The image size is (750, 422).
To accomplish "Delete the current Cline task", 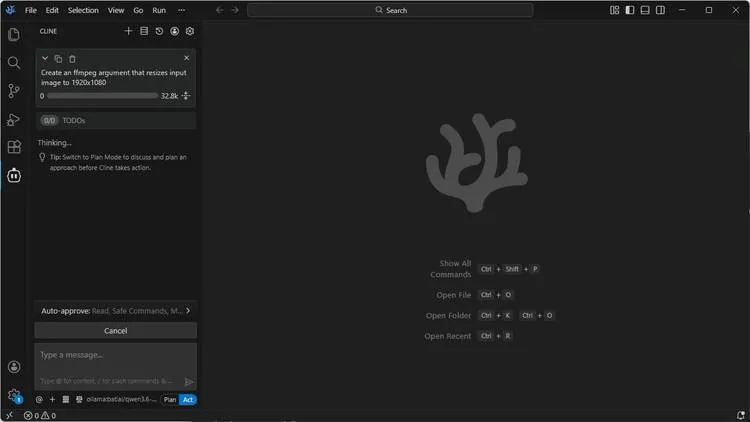I will [72, 59].
